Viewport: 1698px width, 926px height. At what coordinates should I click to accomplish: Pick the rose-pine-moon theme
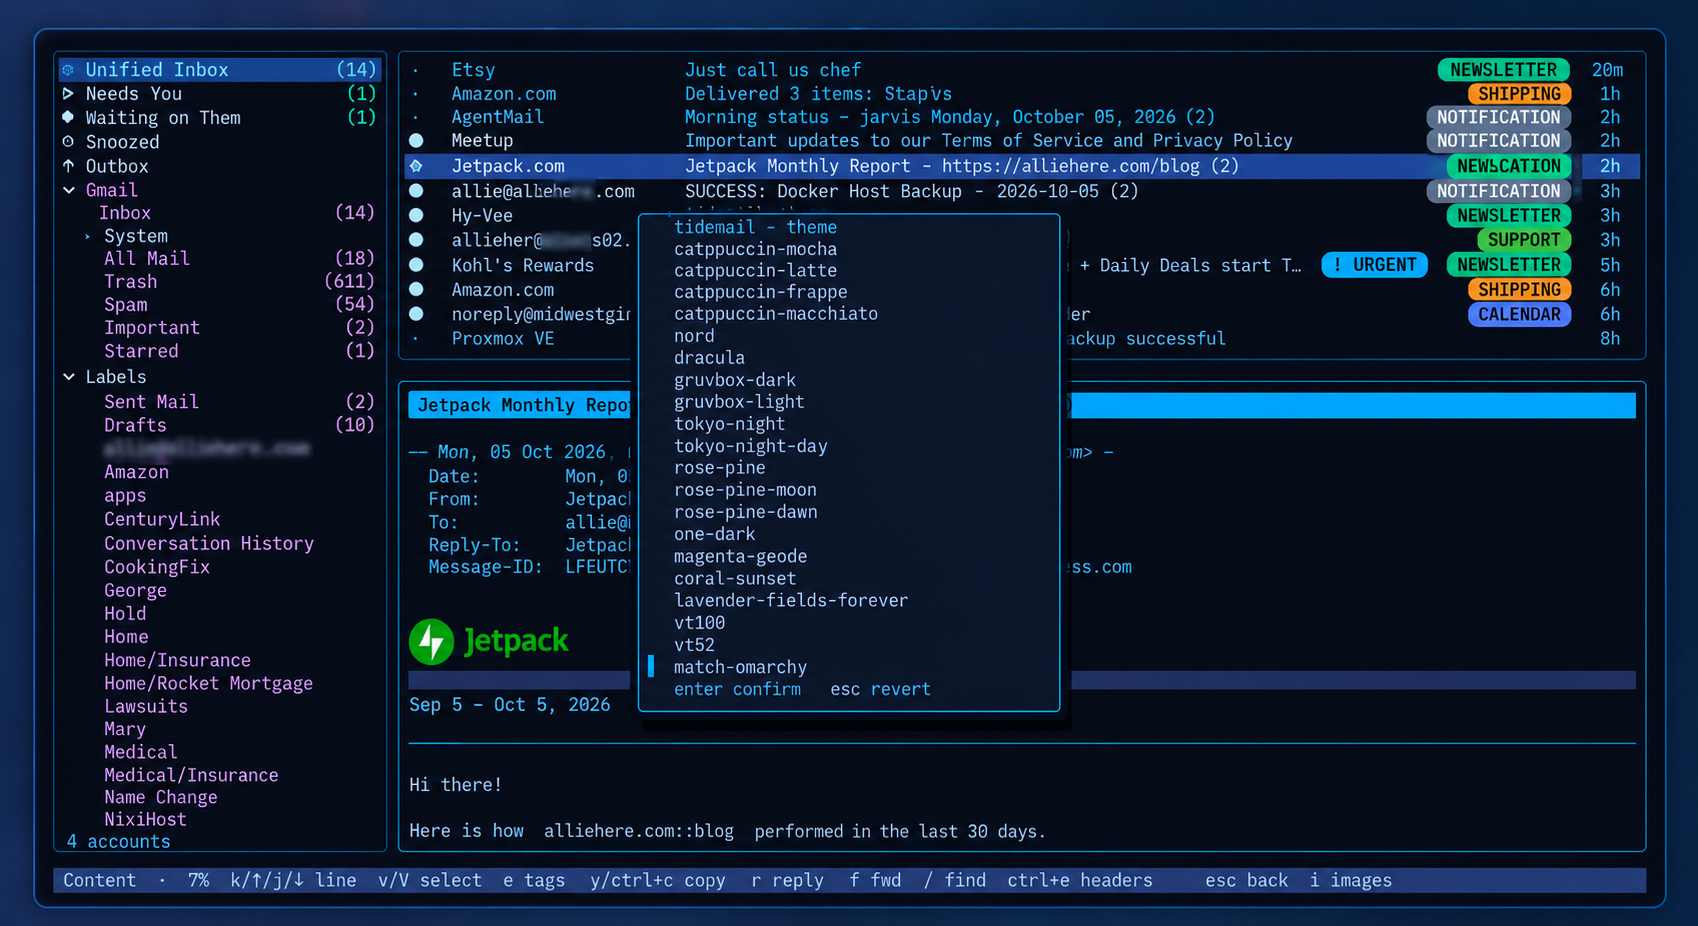point(745,490)
